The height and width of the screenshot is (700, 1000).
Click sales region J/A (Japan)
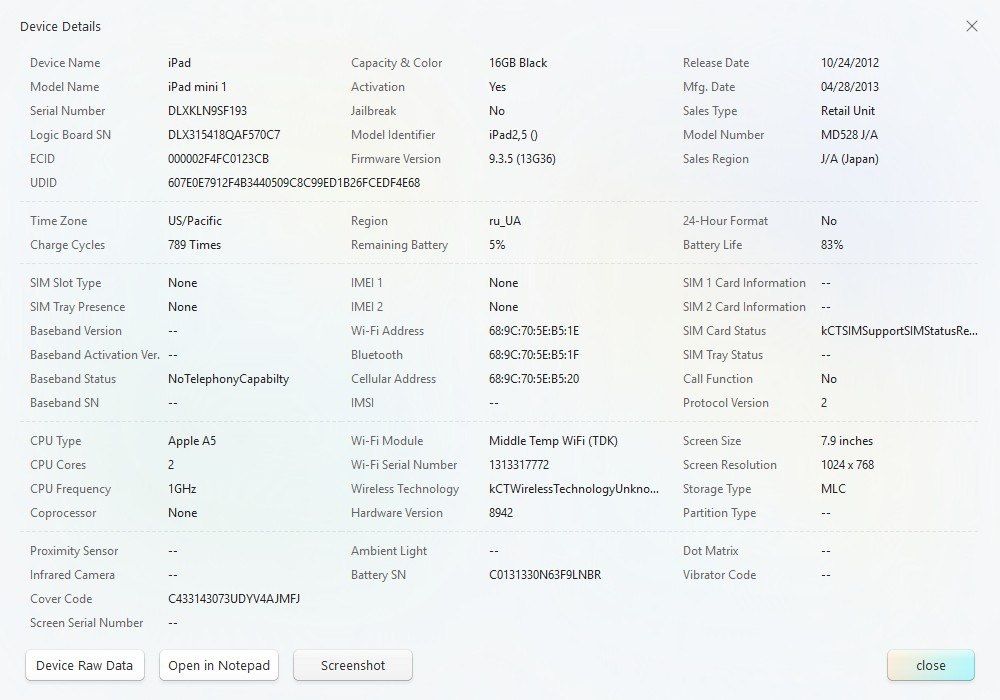[849, 159]
